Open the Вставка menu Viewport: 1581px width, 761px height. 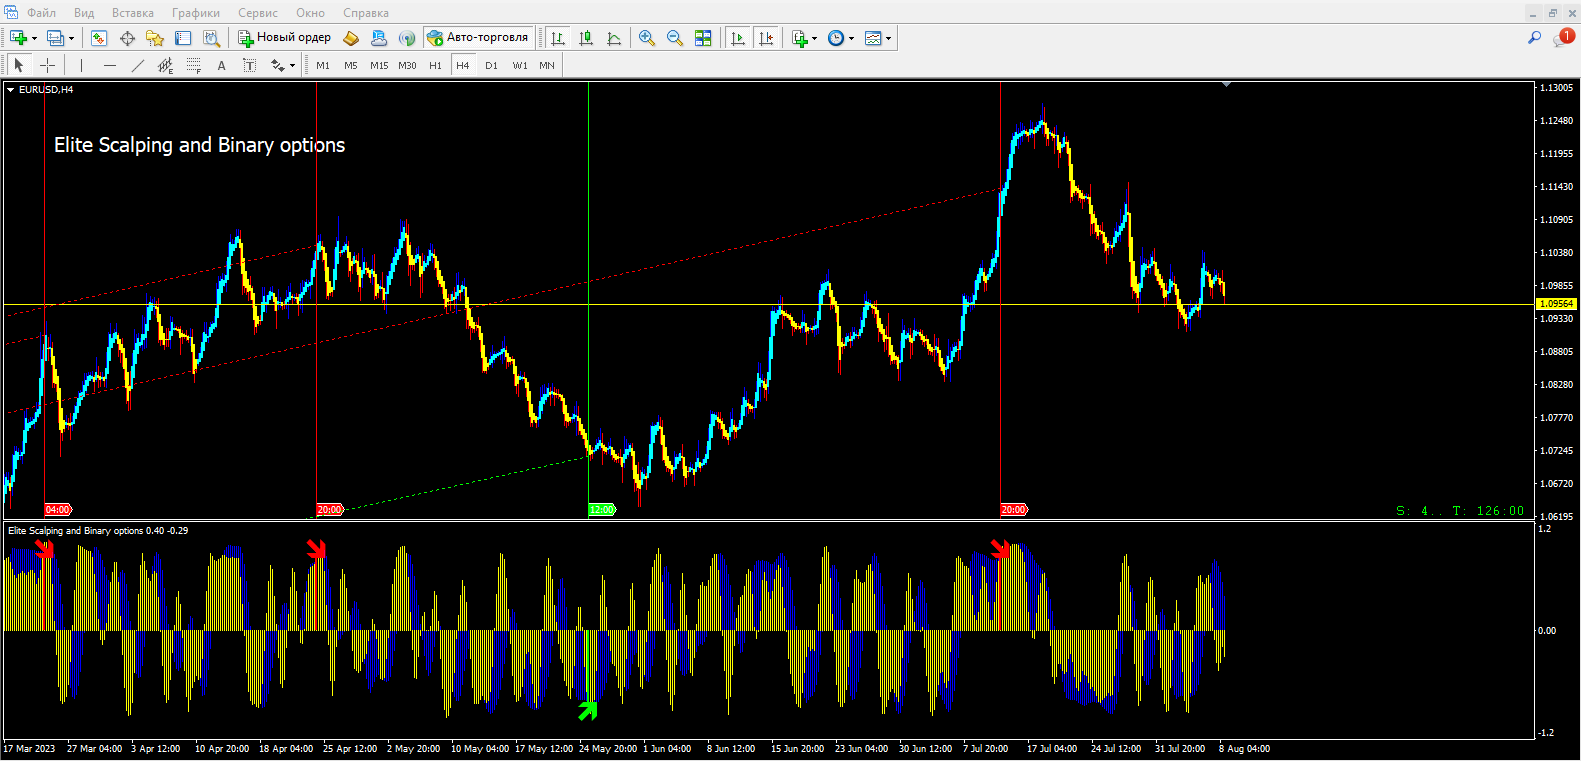click(x=132, y=13)
